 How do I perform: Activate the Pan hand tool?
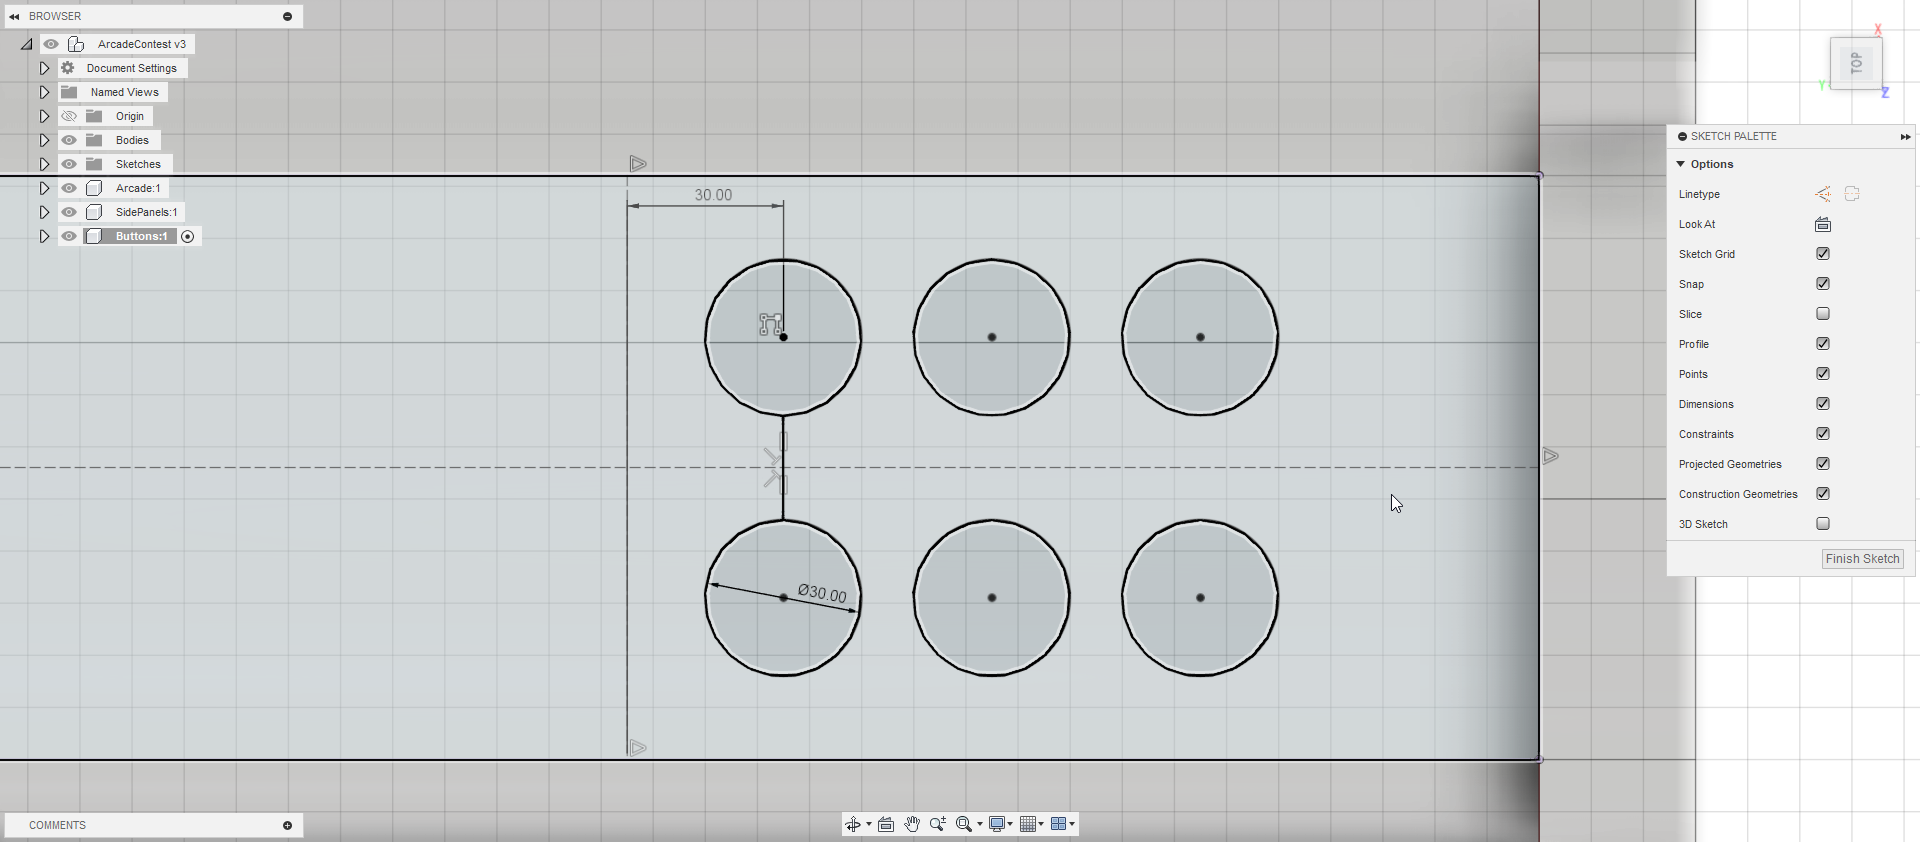[x=912, y=824]
